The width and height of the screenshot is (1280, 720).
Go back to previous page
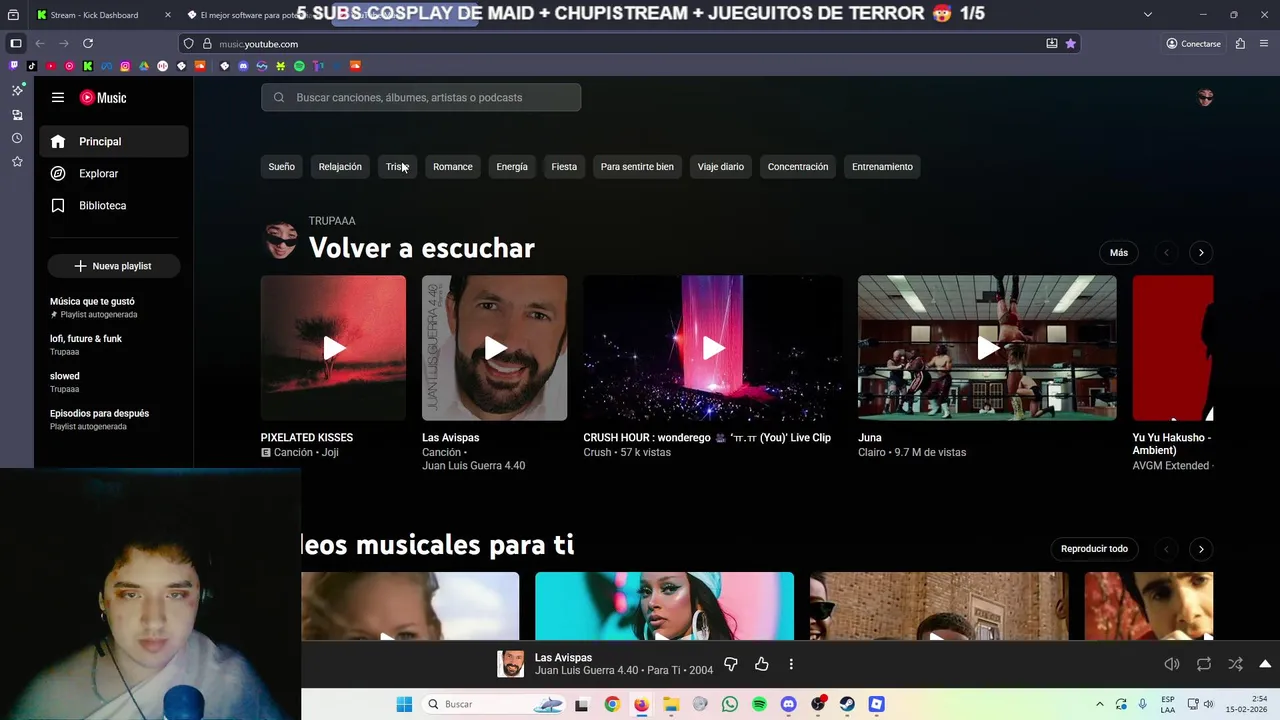point(40,44)
